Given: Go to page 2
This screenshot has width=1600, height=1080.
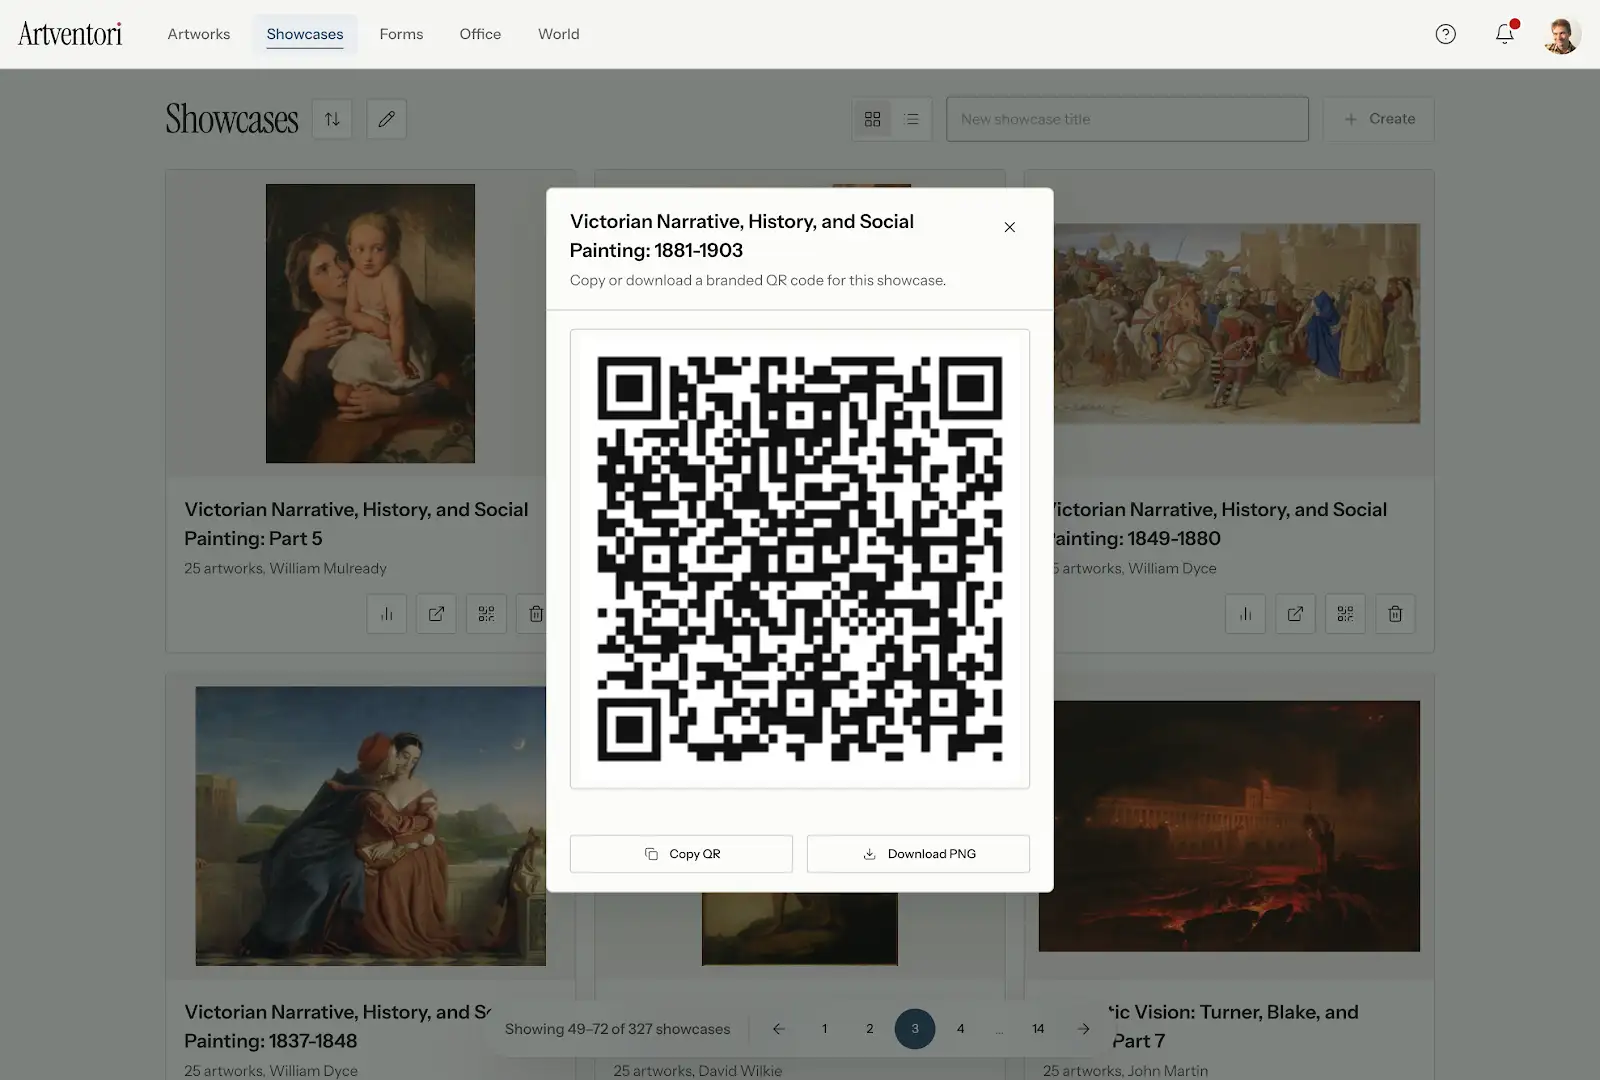Looking at the screenshot, I should point(869,1029).
